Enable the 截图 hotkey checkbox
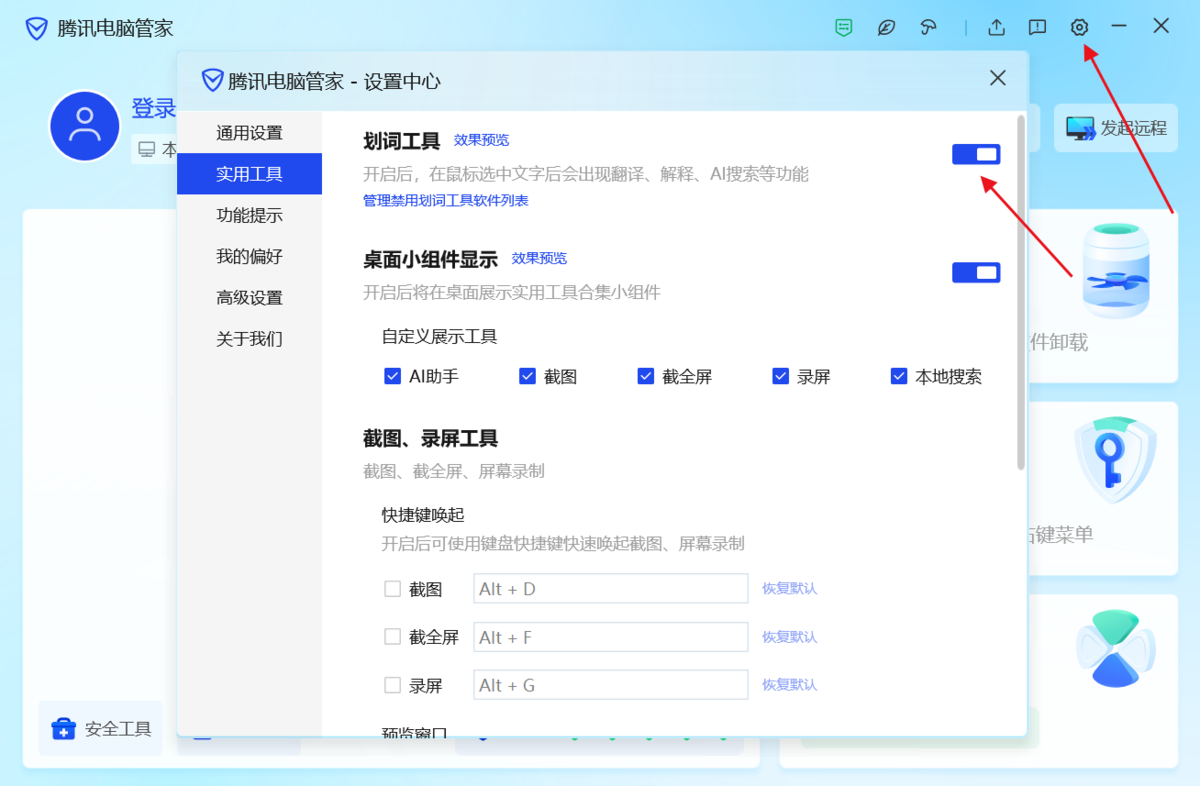Image resolution: width=1200 pixels, height=786 pixels. [393, 589]
